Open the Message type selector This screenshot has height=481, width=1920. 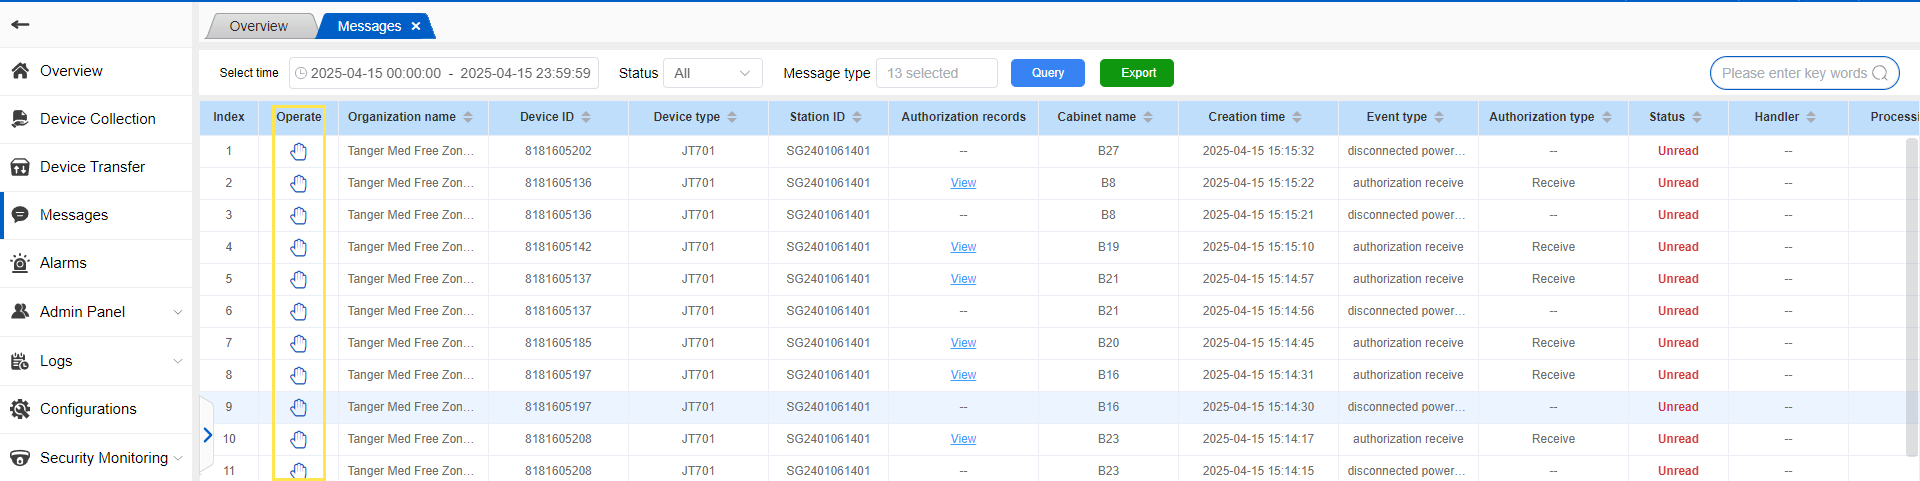(936, 73)
